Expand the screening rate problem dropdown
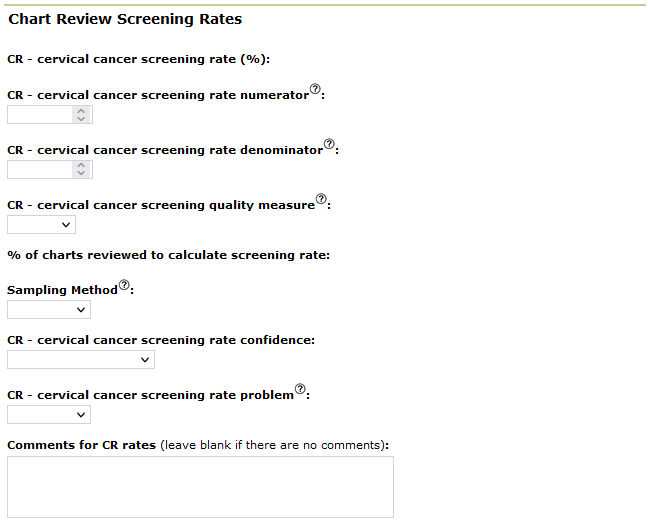Viewport: 648px width, 524px height. click(x=49, y=414)
